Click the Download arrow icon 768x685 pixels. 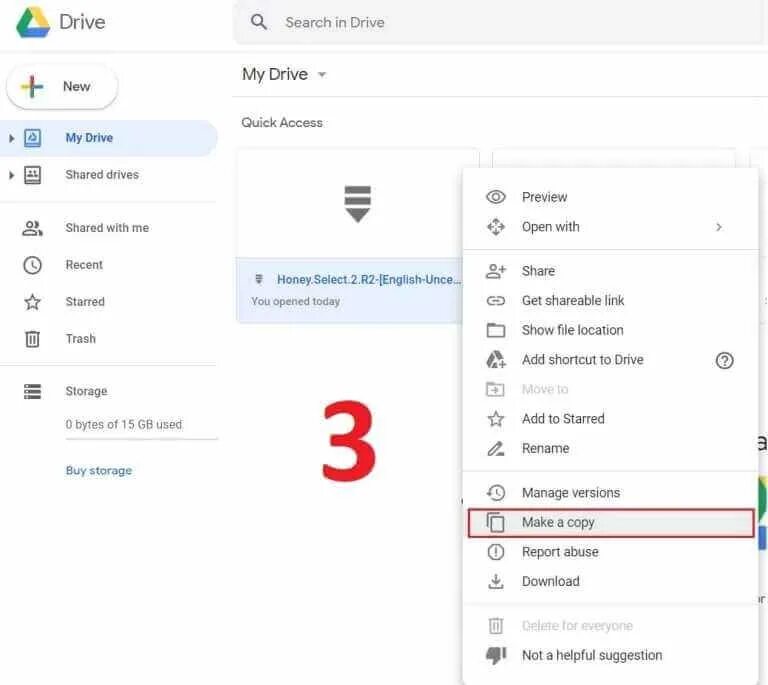pyautogui.click(x=496, y=581)
